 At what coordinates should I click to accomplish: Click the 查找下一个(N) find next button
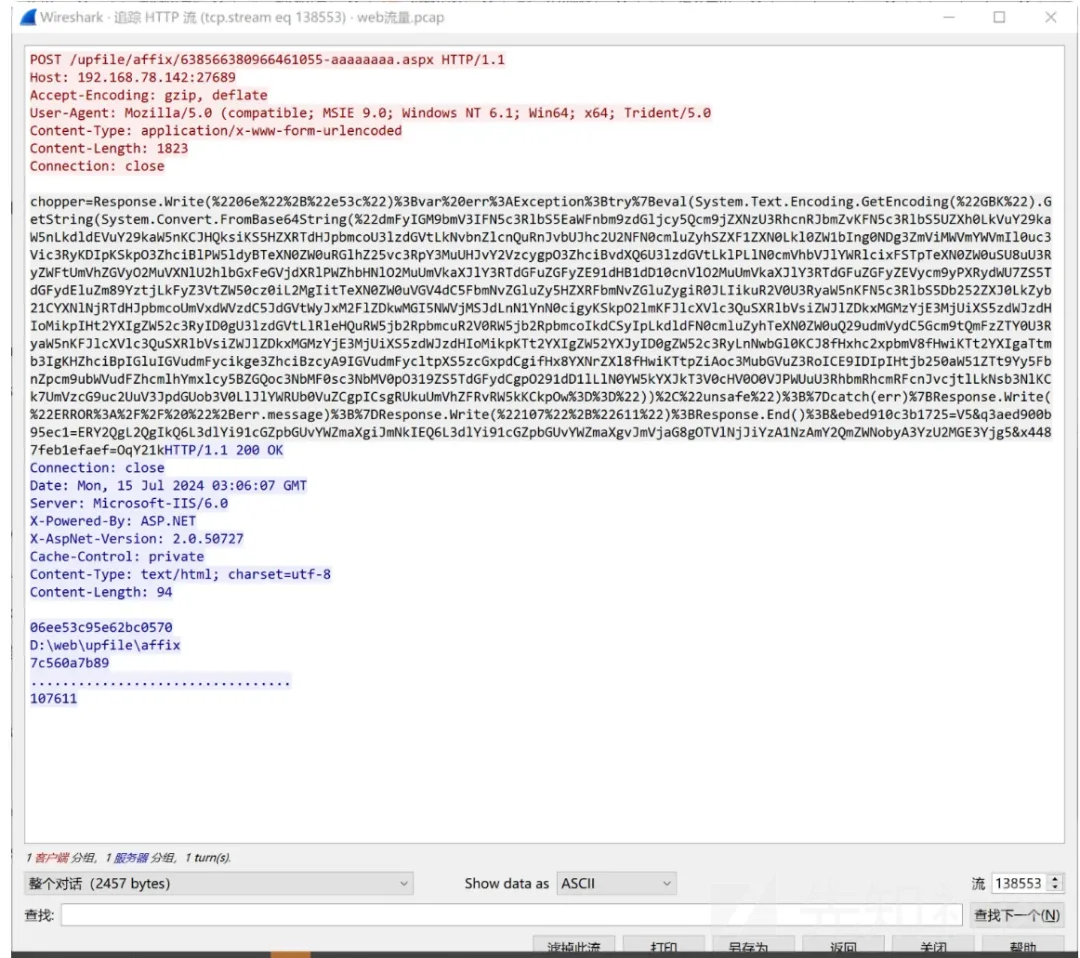1016,915
